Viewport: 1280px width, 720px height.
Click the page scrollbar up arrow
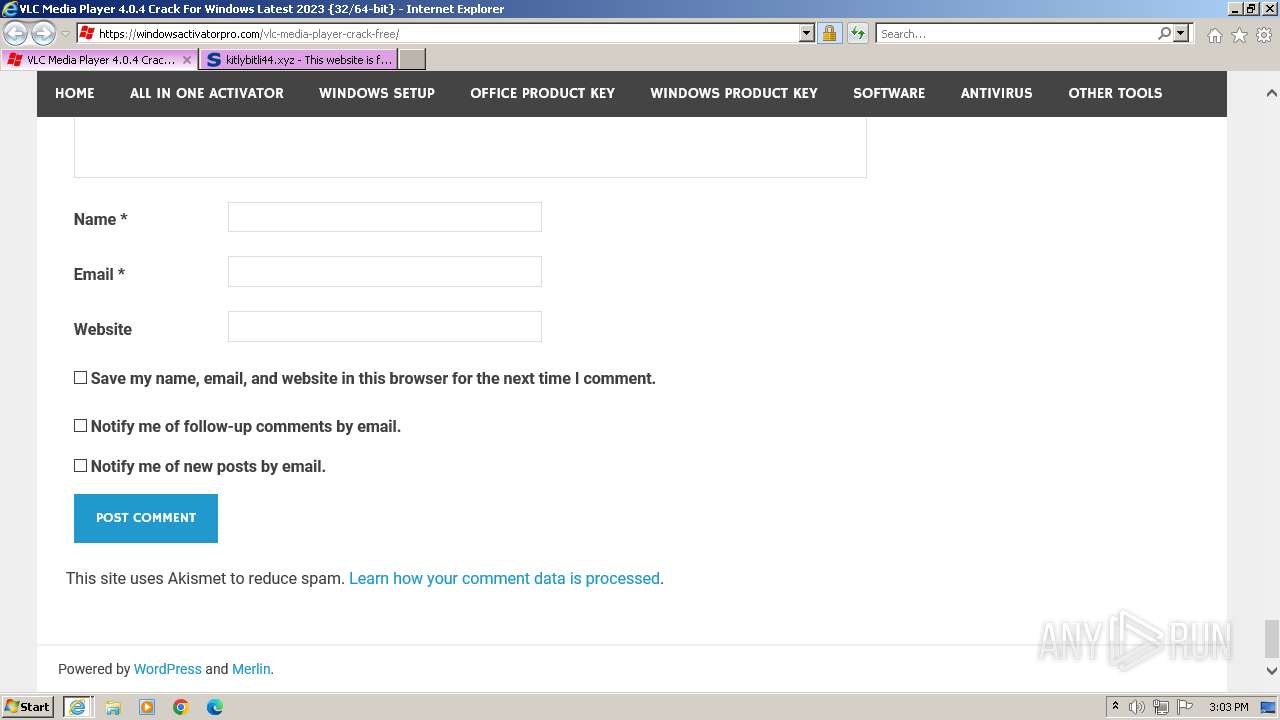(x=1271, y=93)
